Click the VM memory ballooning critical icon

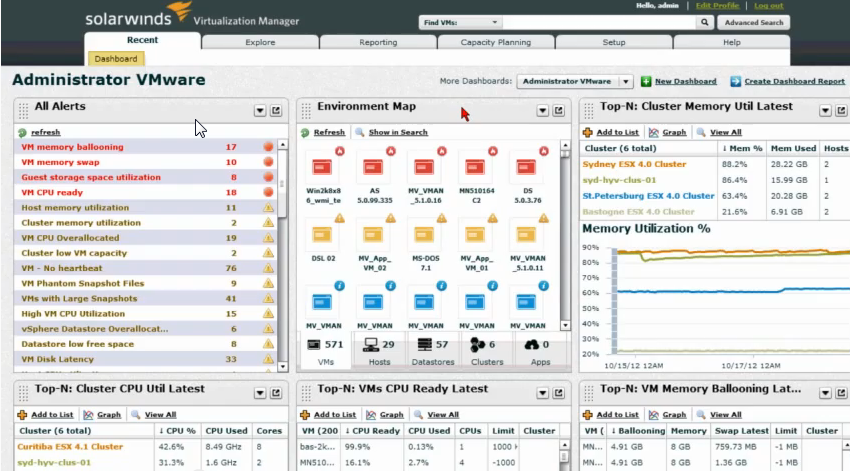click(x=268, y=147)
